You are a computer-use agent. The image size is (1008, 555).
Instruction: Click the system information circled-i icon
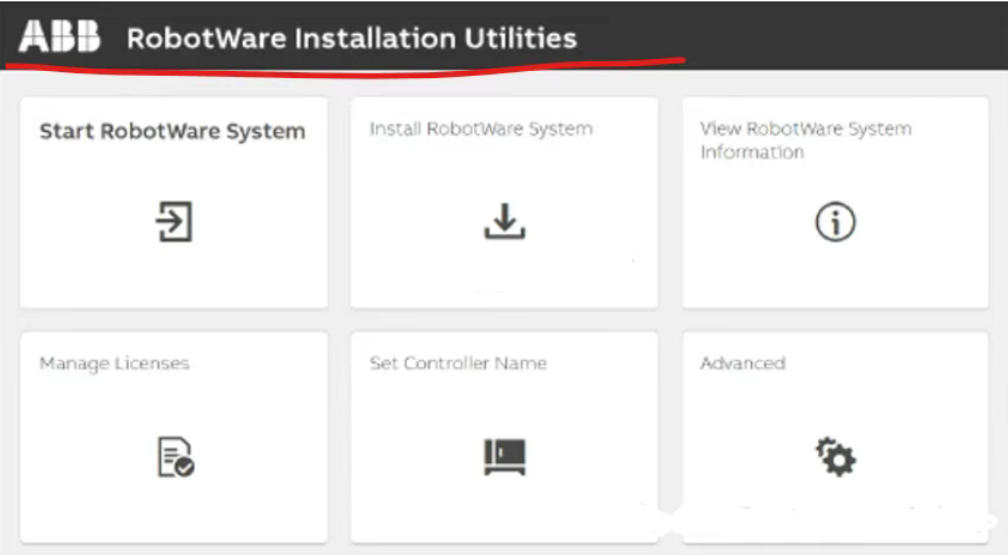(x=835, y=222)
